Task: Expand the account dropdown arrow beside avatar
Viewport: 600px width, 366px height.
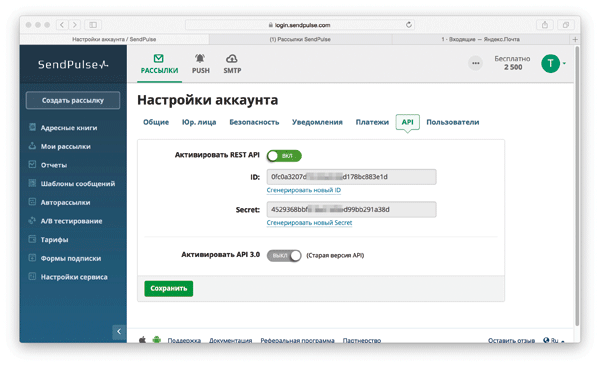Action: point(564,63)
